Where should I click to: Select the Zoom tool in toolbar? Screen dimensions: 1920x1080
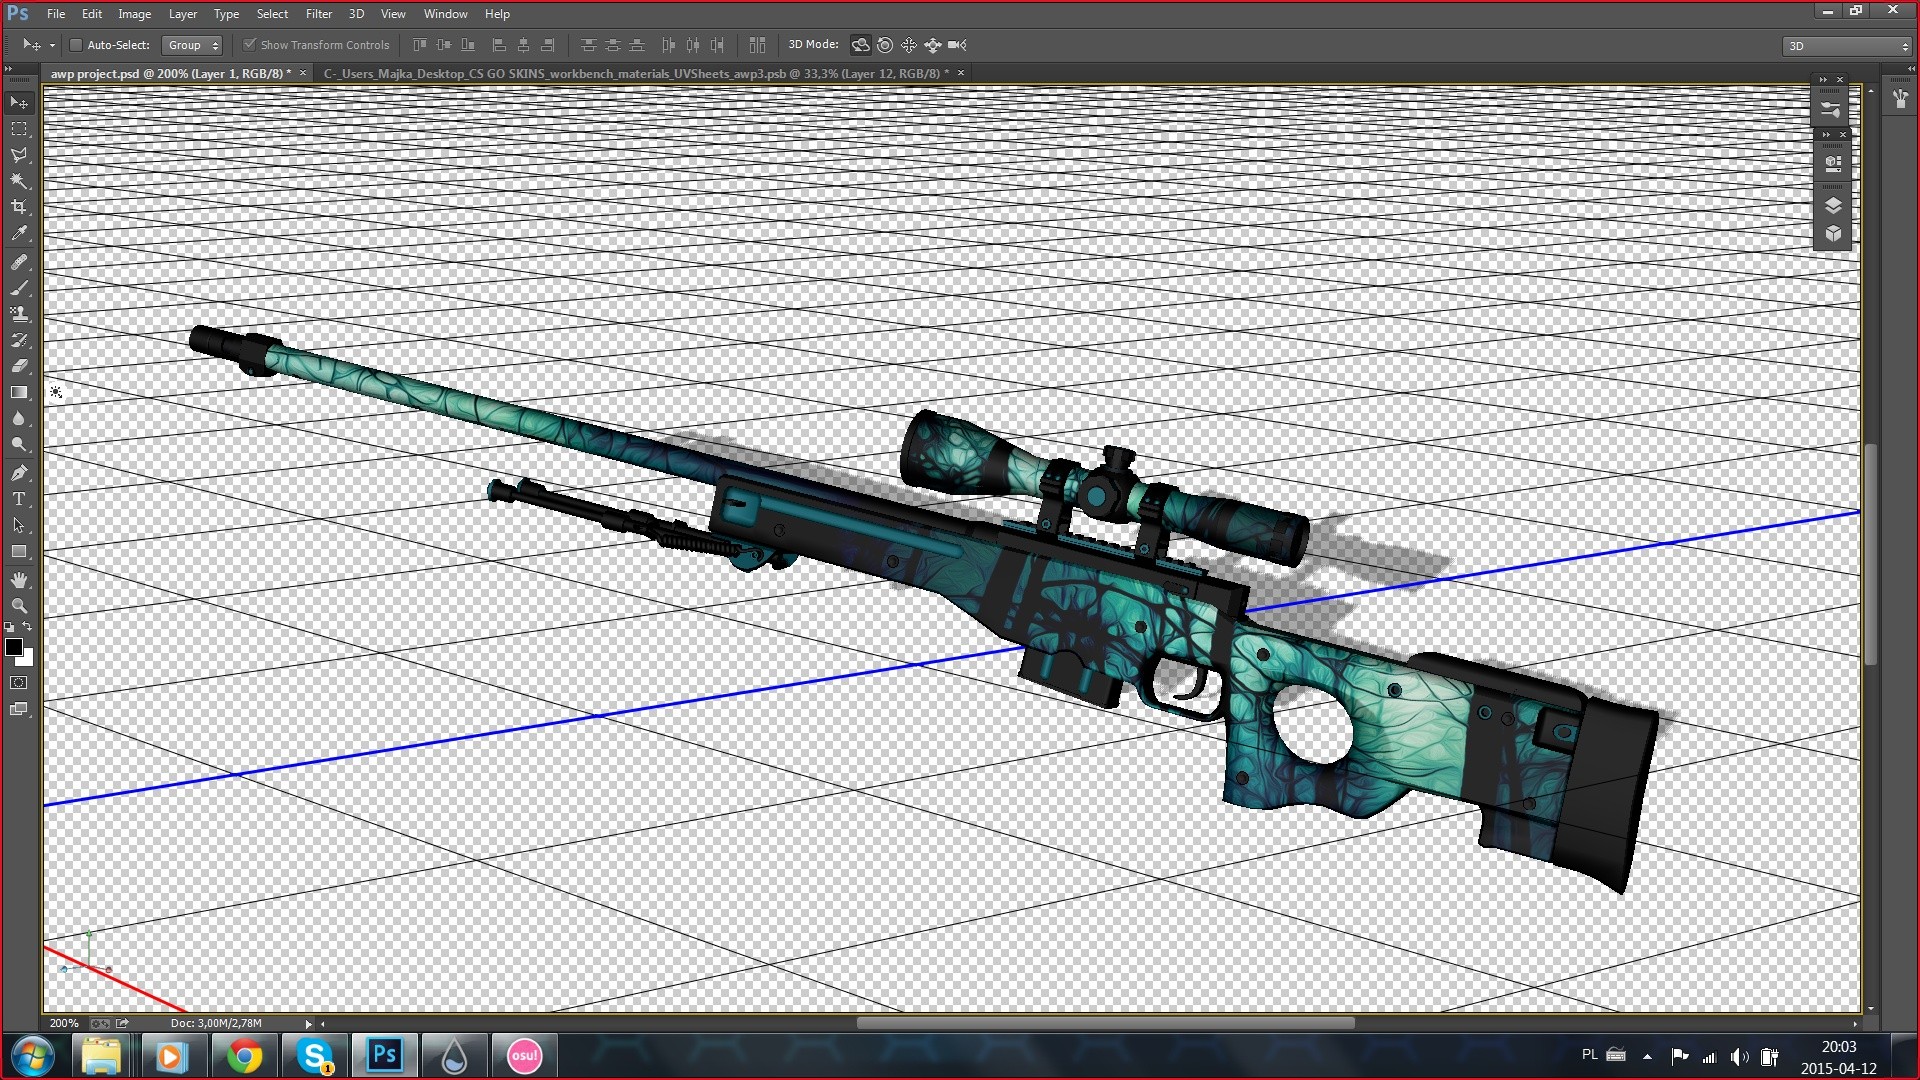pos(19,606)
